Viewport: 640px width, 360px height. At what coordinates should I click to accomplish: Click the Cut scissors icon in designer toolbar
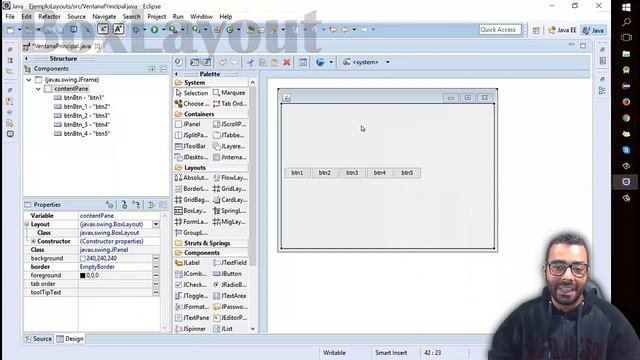coord(250,62)
